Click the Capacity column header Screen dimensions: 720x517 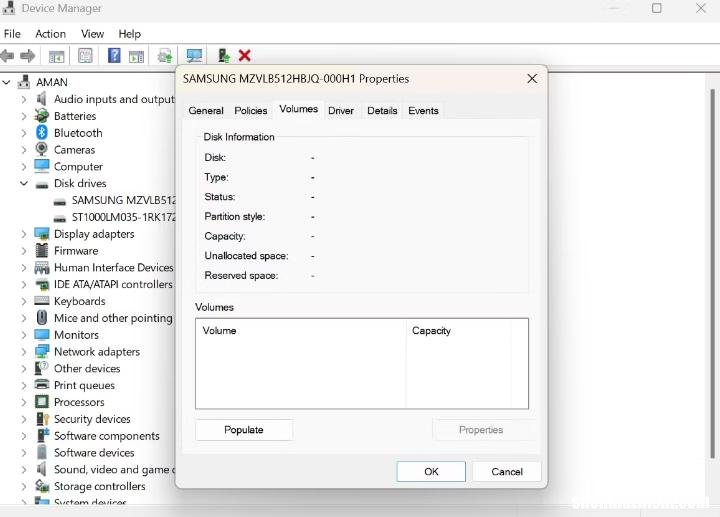459,331
